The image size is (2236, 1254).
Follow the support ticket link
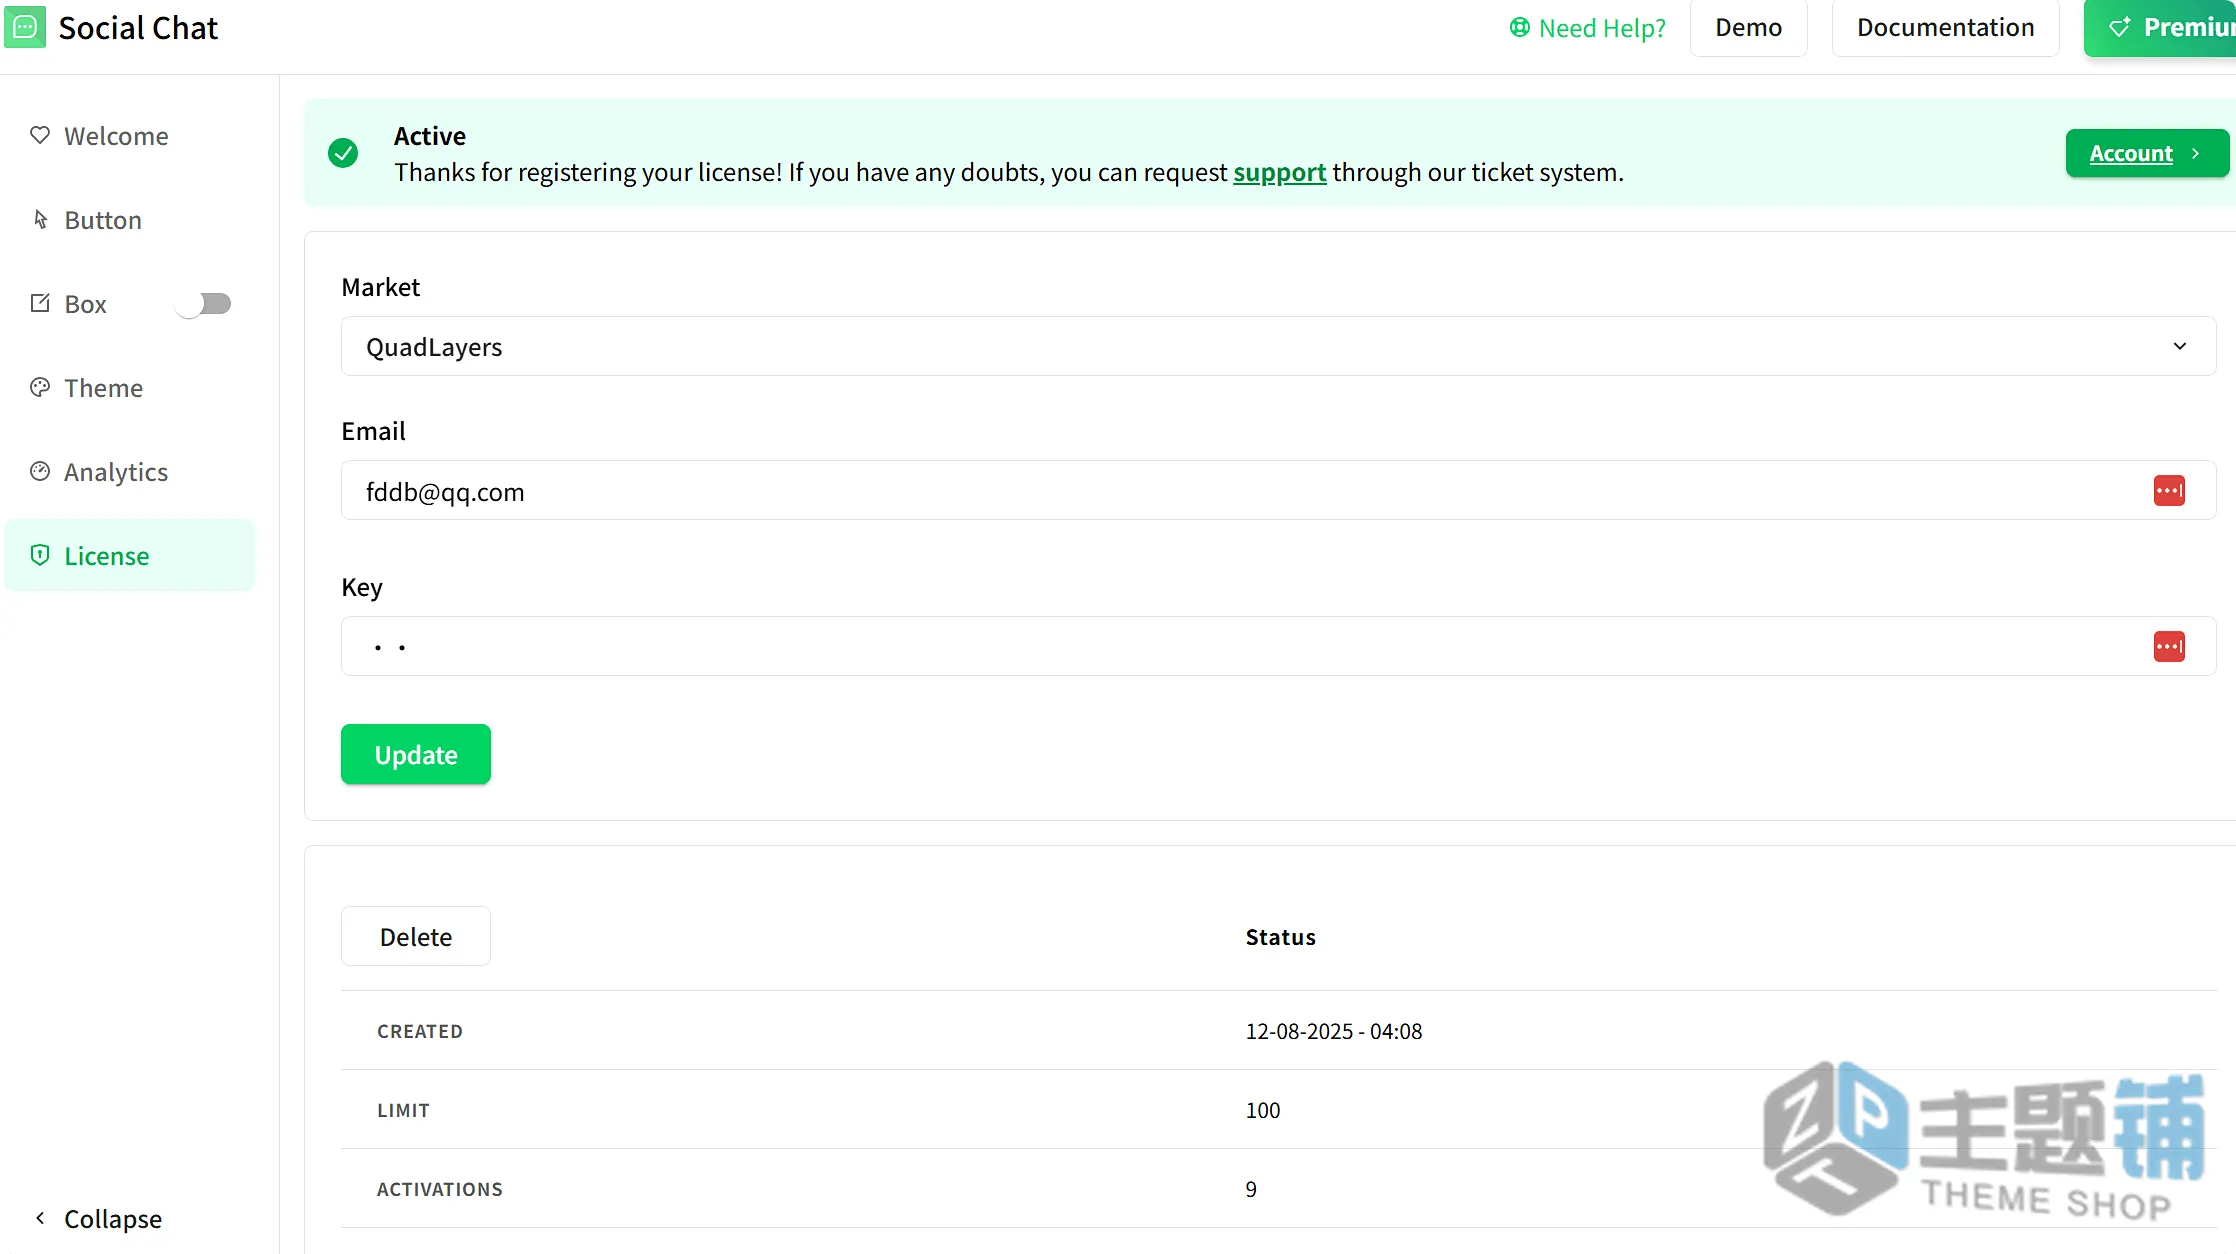(1279, 172)
